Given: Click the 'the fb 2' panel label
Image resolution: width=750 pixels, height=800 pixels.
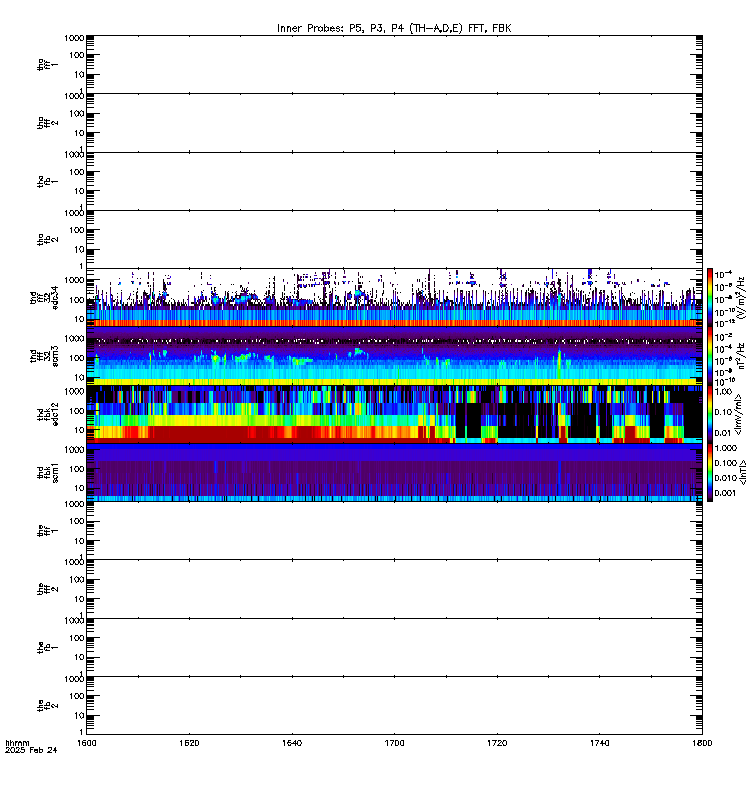Looking at the screenshot, I should (x=47, y=706).
